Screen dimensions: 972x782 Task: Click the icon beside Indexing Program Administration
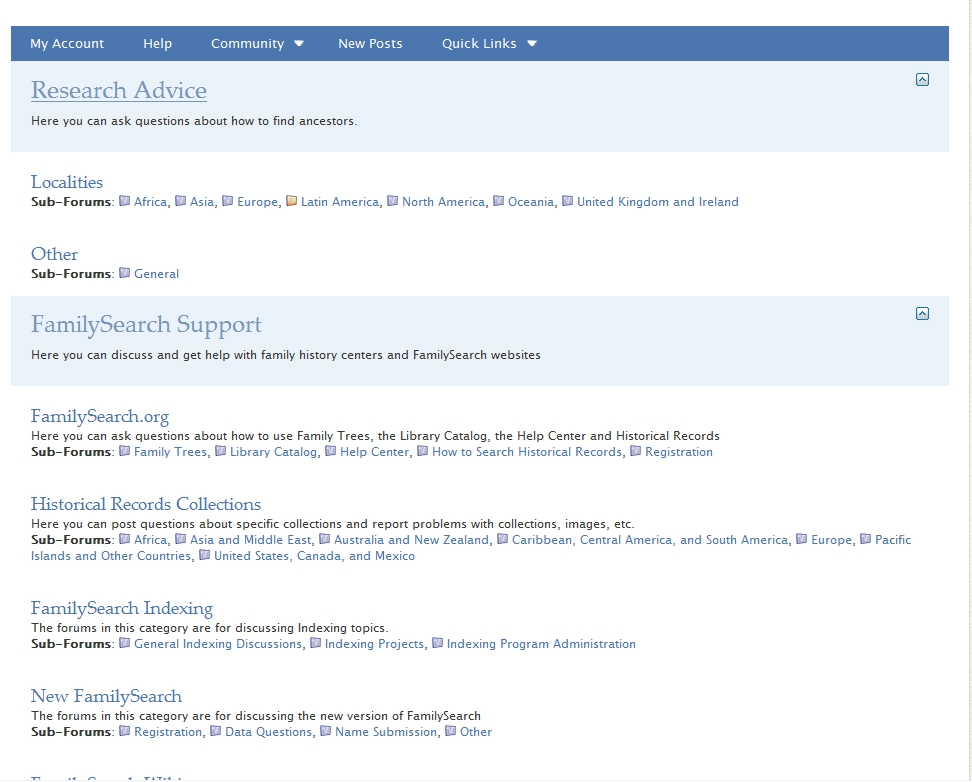click(437, 643)
